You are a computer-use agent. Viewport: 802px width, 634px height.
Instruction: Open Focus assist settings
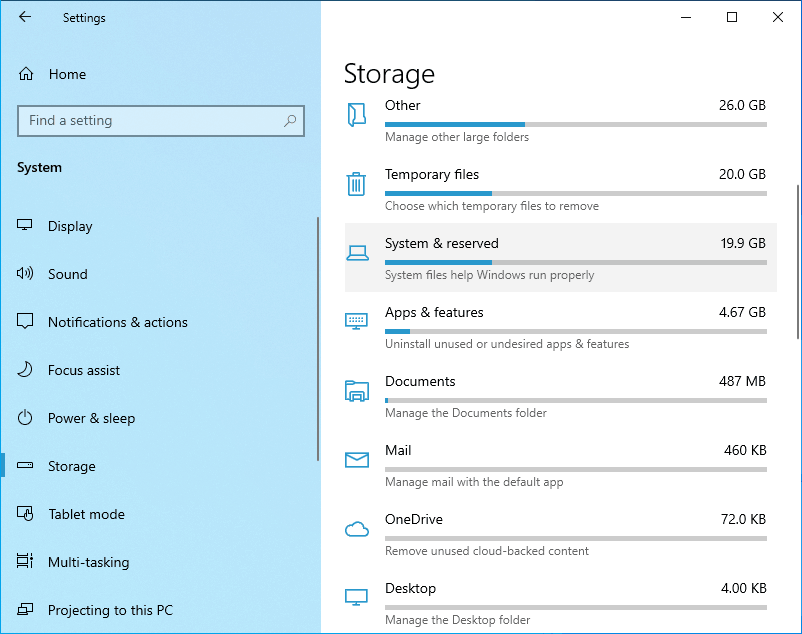pyautogui.click(x=159, y=370)
